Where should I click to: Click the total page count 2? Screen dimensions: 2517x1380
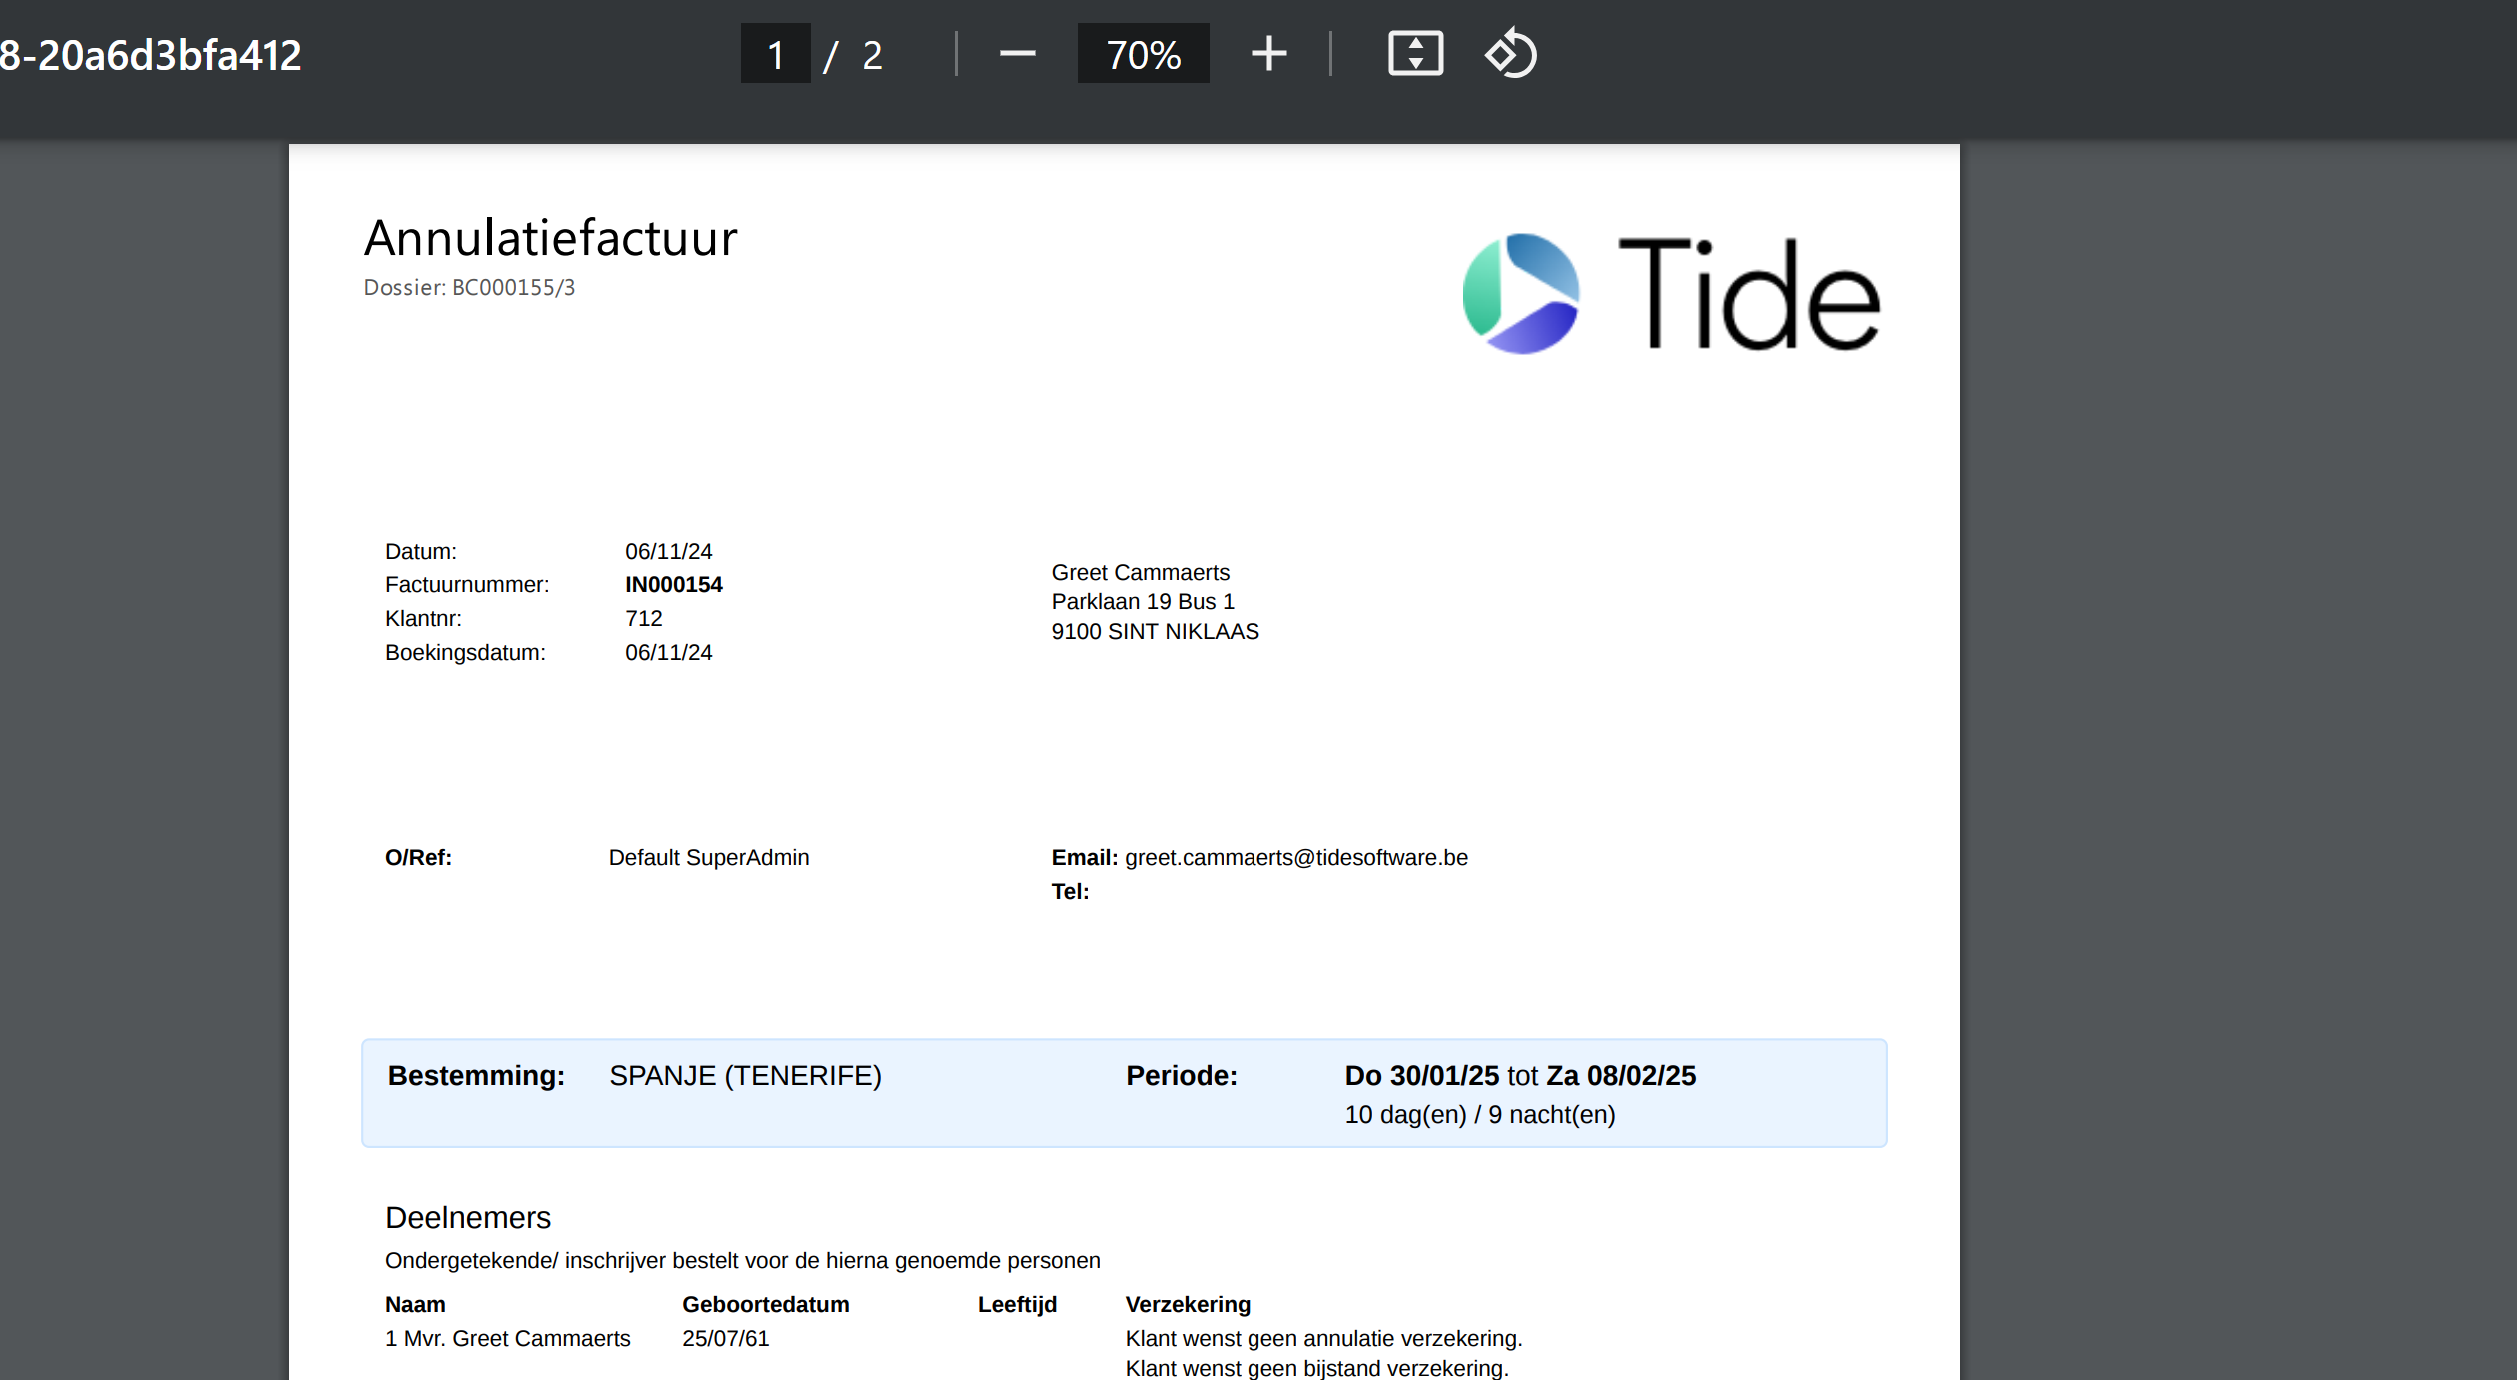[872, 55]
